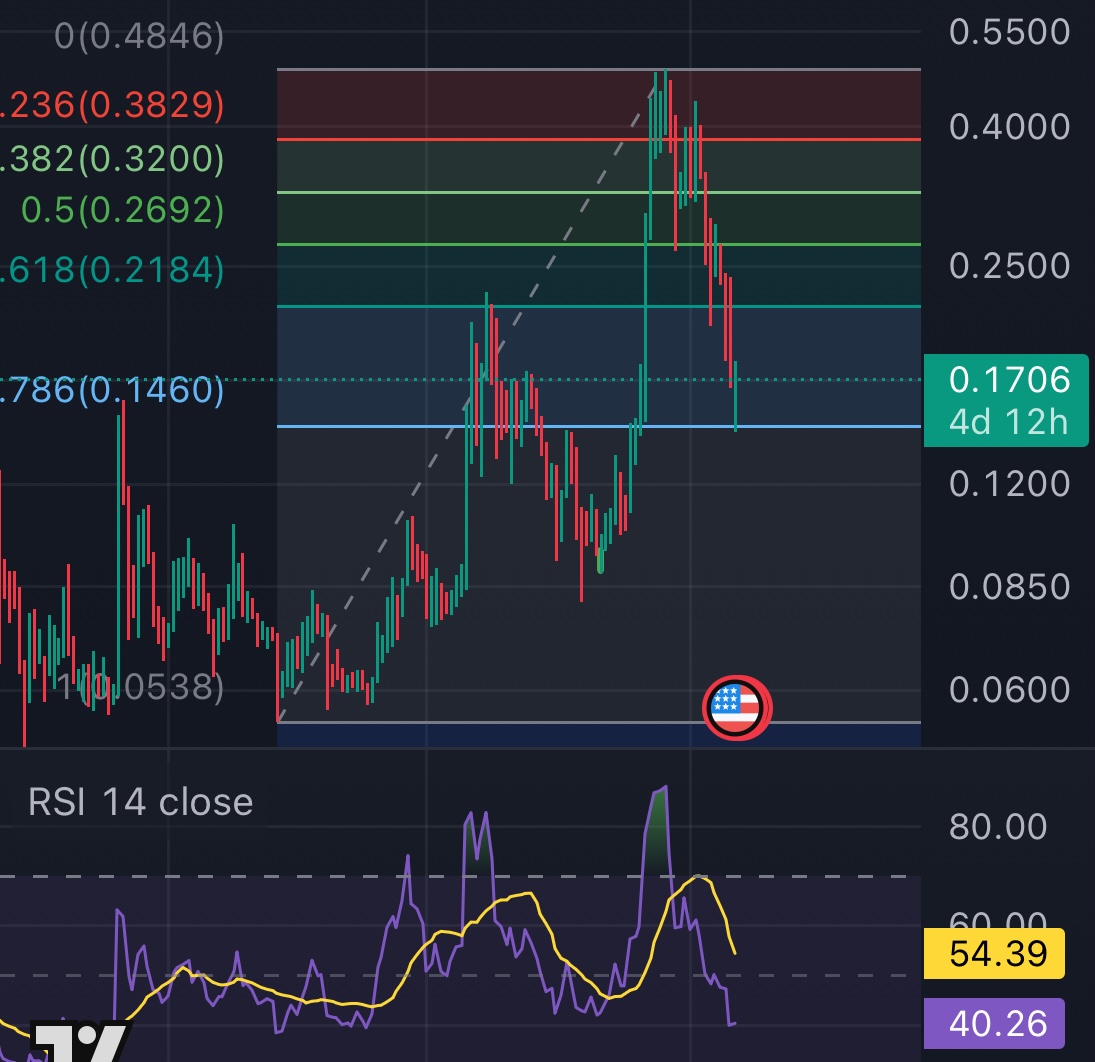Screen dimensions: 1095x1062
Task: Click the 0.0850 price on the axis
Action: (x=1009, y=586)
